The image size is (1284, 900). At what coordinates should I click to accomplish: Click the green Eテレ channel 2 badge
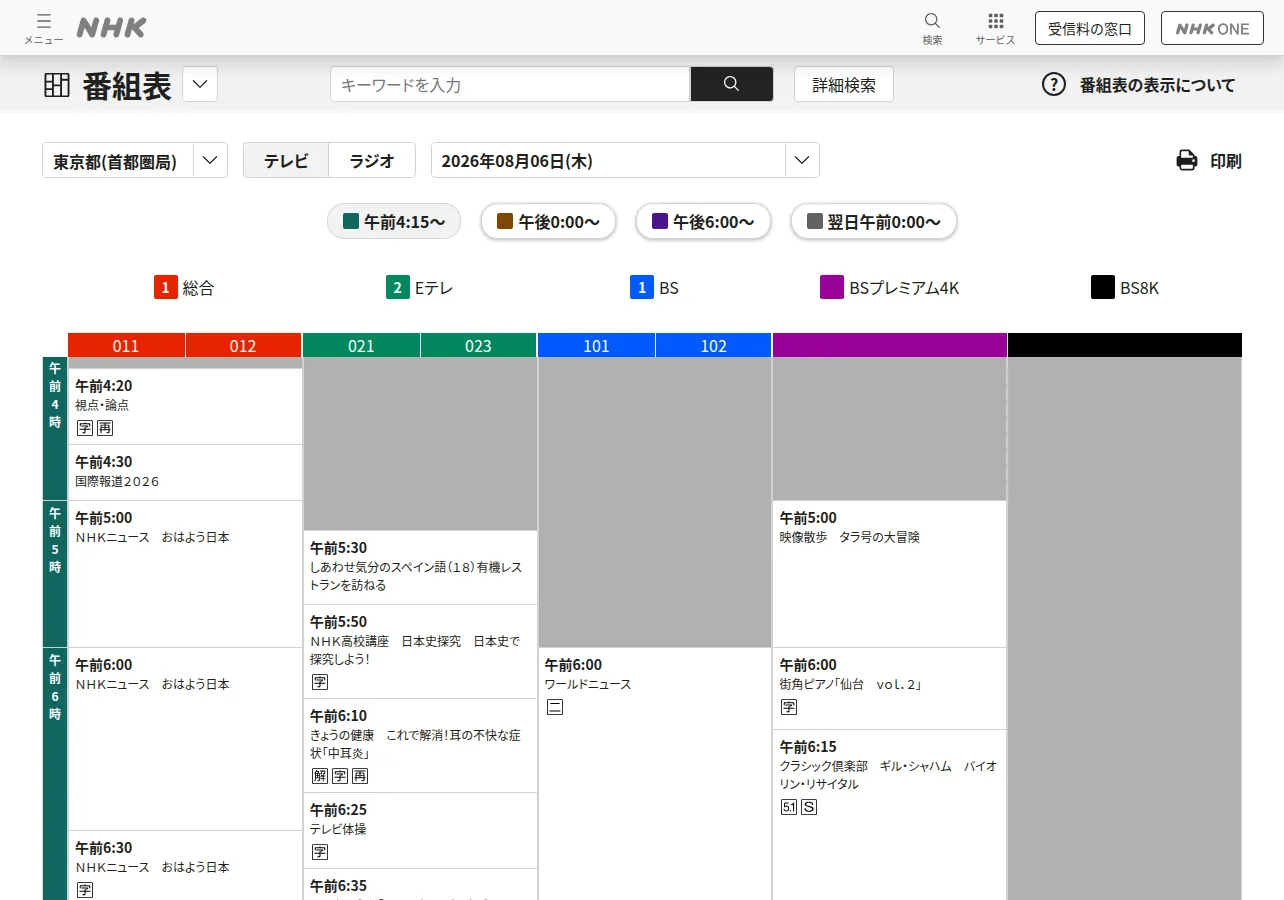tap(397, 288)
